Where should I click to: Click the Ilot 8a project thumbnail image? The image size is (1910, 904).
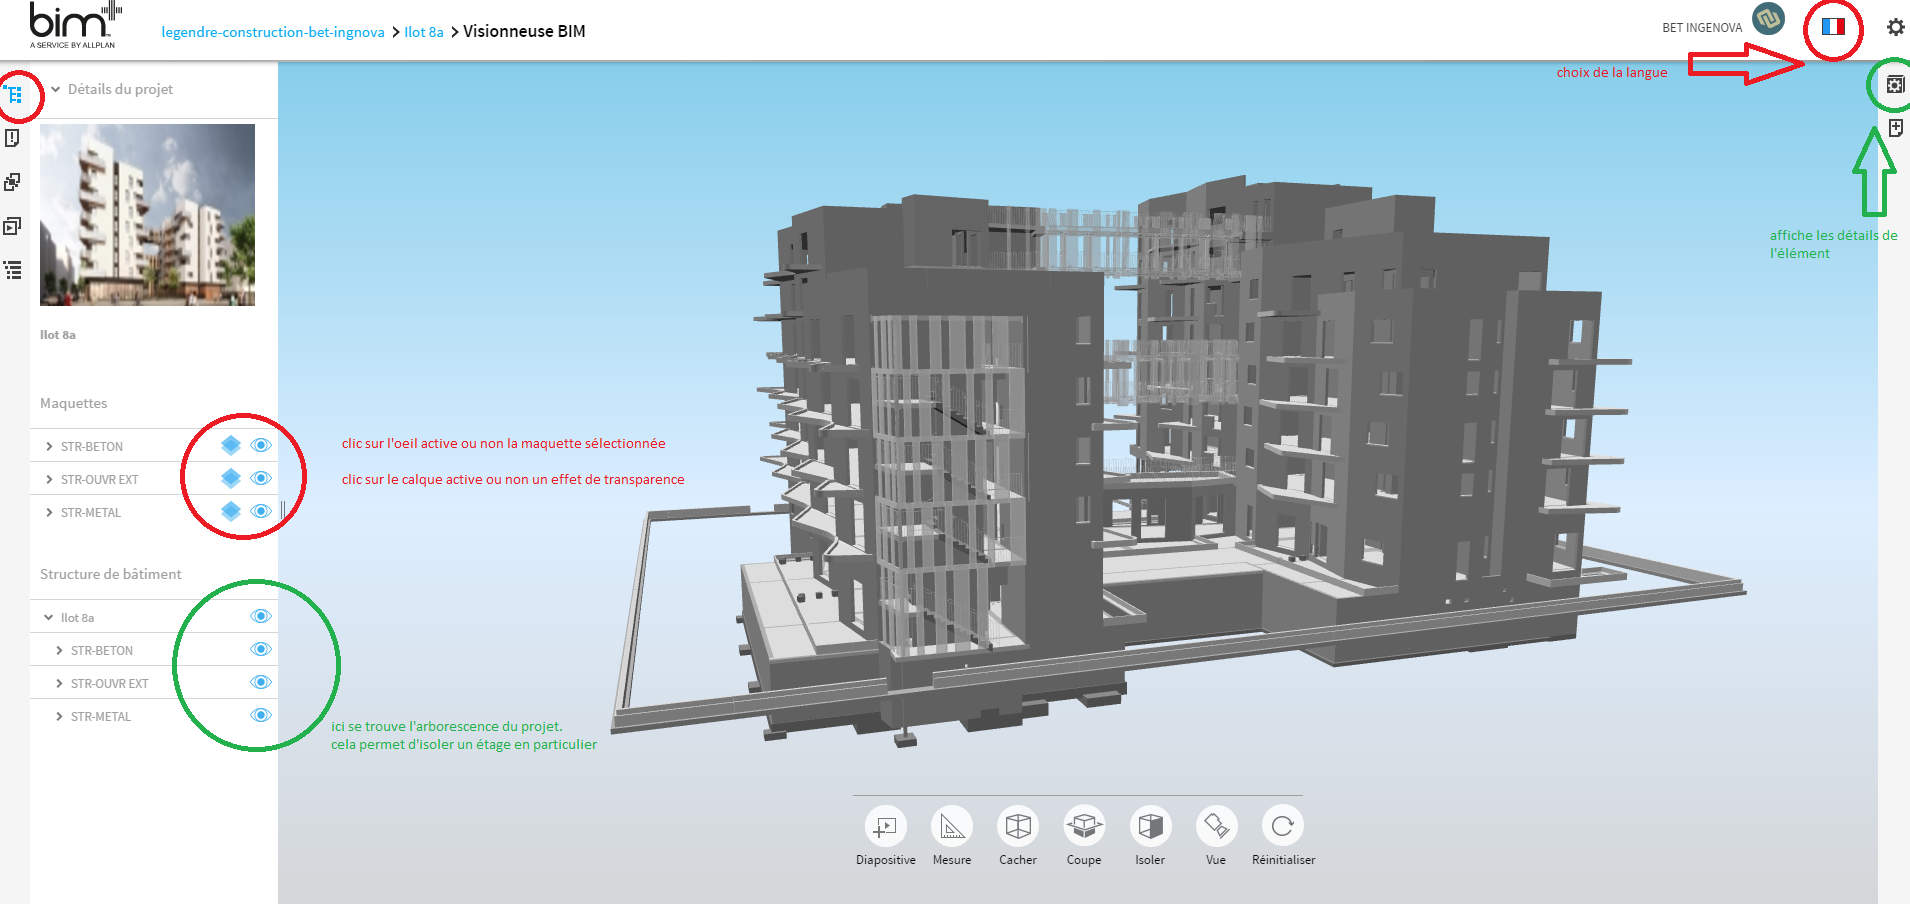(147, 215)
